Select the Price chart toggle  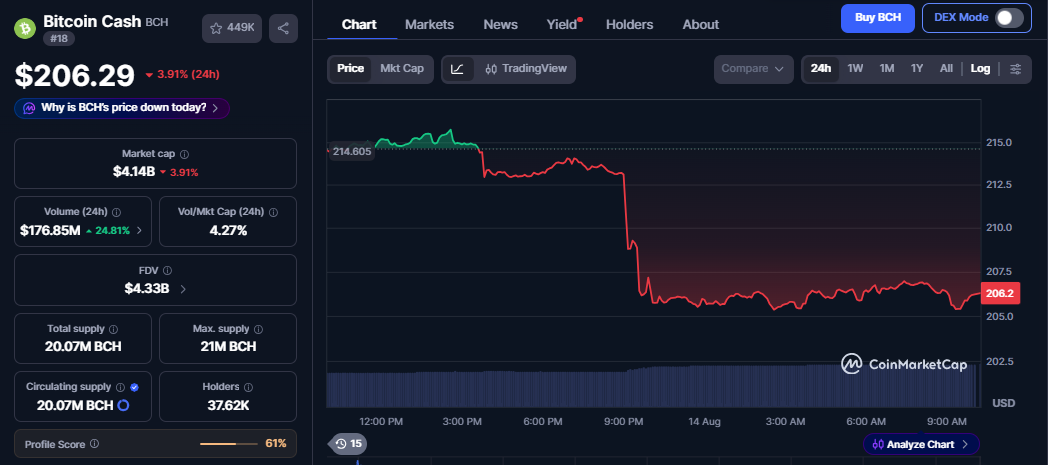(350, 69)
